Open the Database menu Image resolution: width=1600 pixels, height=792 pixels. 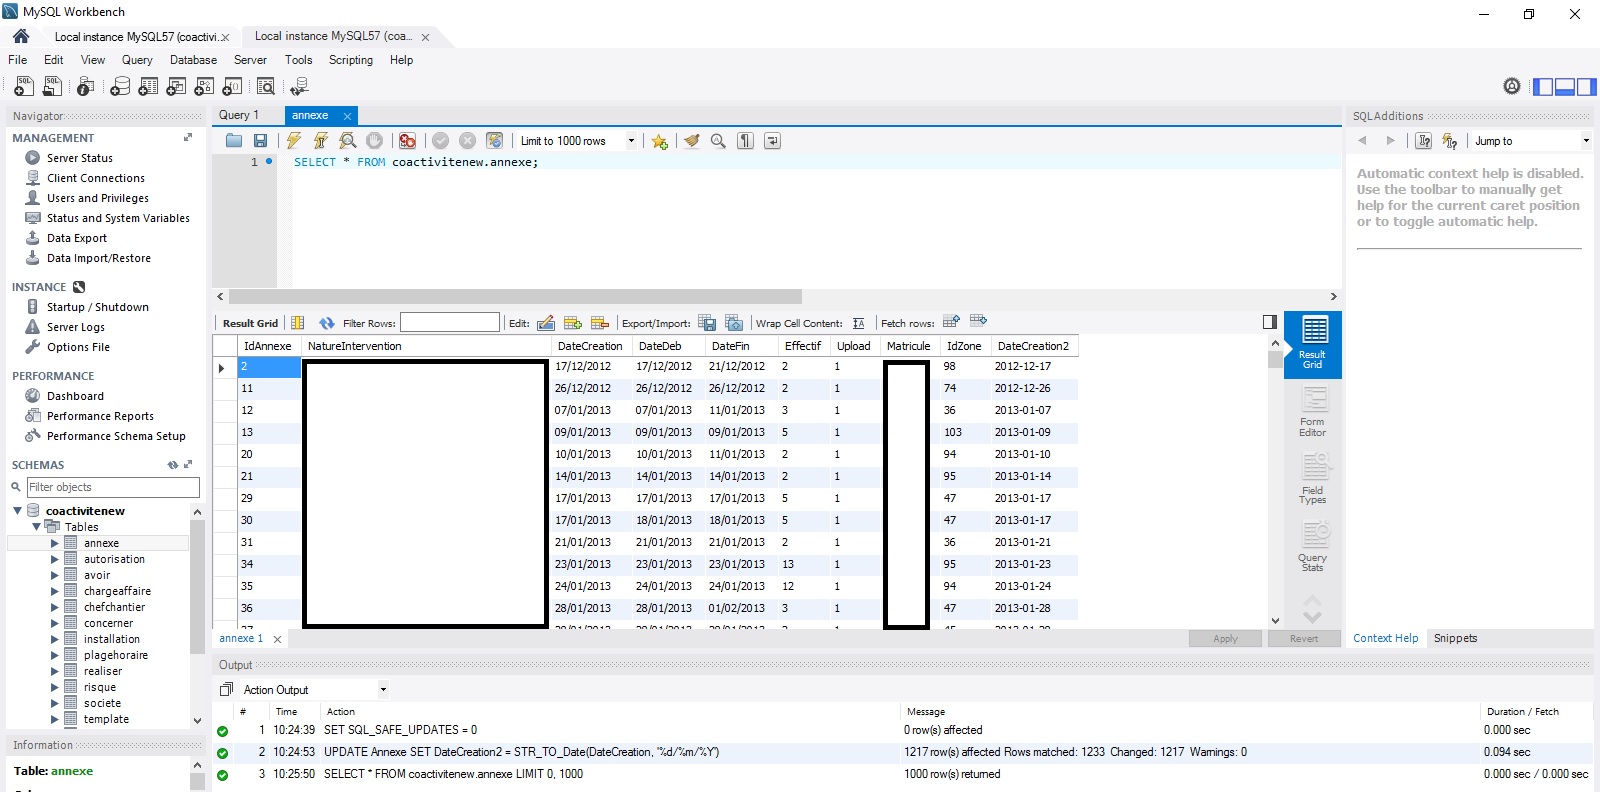pos(193,60)
